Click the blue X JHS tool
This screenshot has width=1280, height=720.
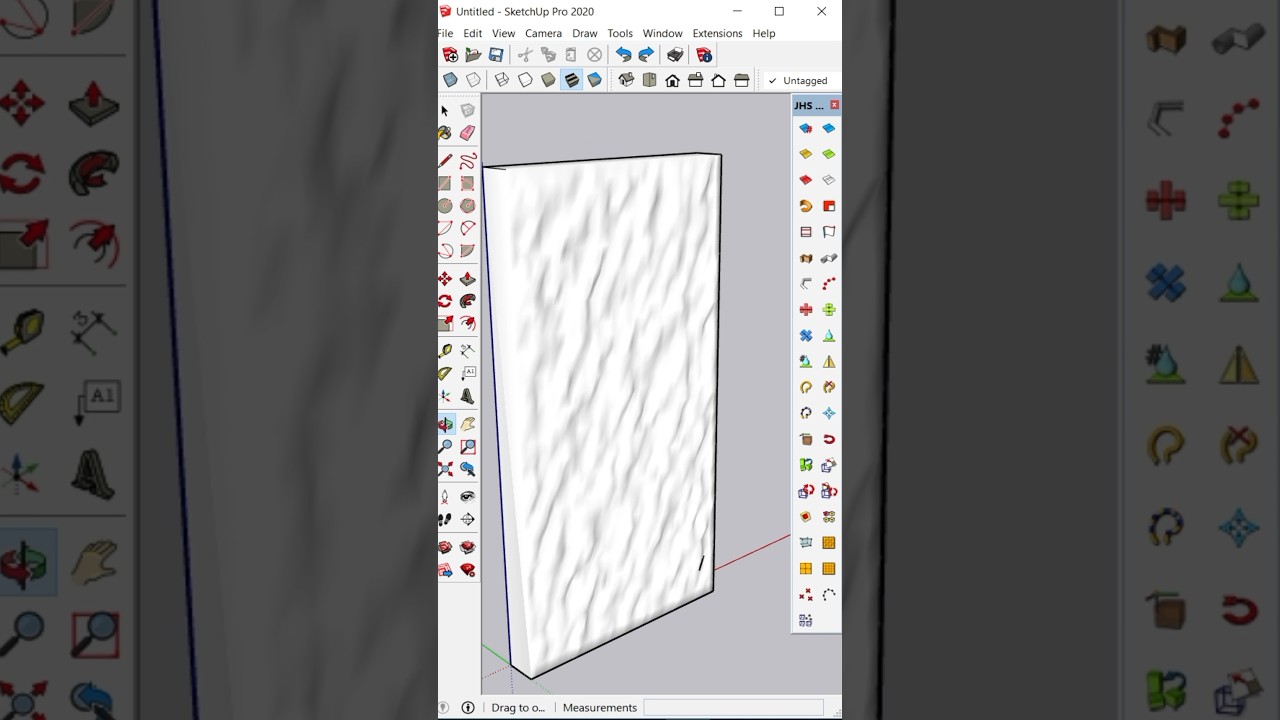tap(806, 336)
